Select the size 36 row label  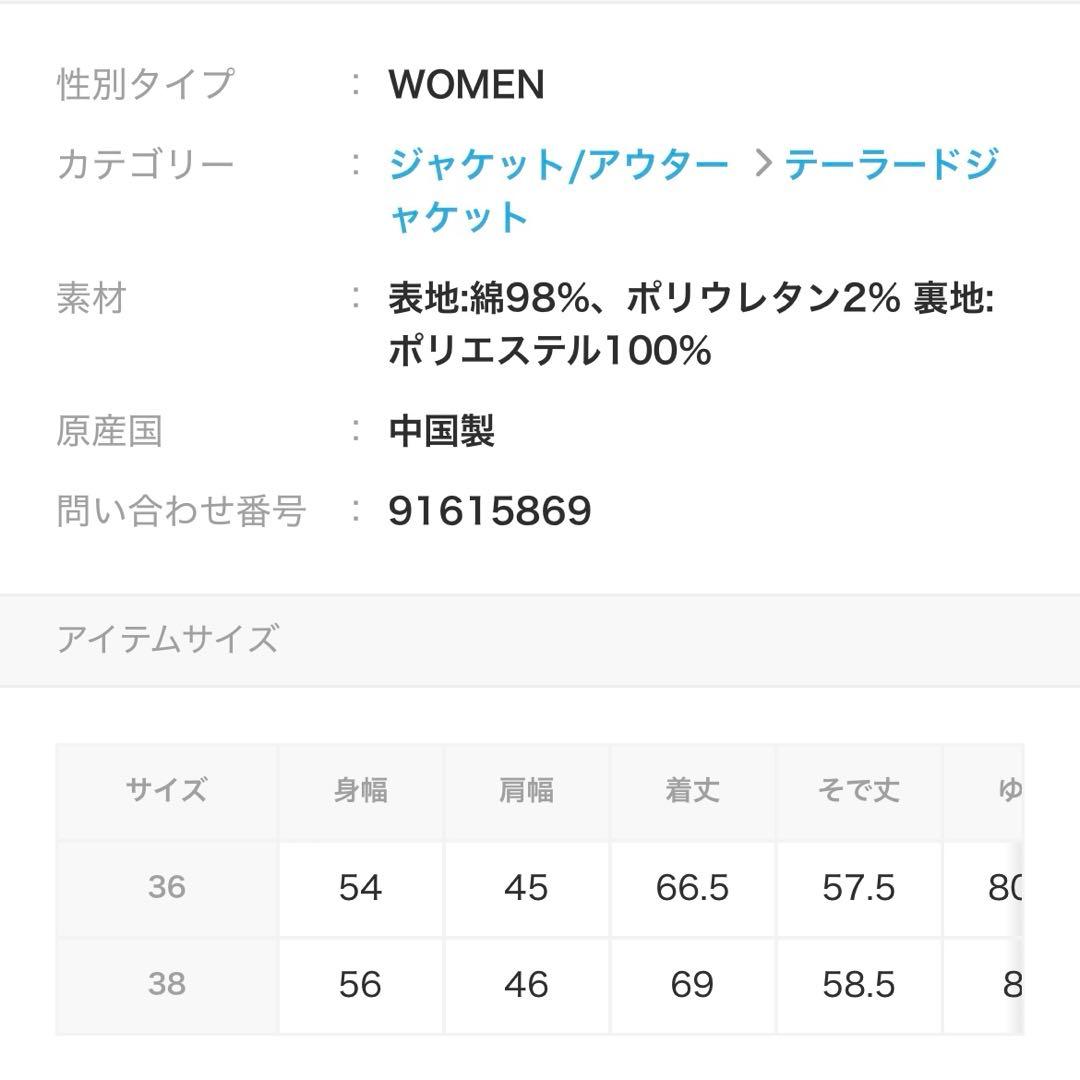pyautogui.click(x=166, y=888)
